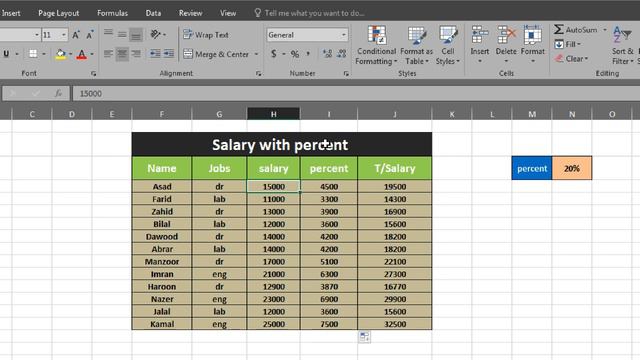This screenshot has height=360, width=640.
Task: Decrease font size with the small A
Action: (x=90, y=35)
